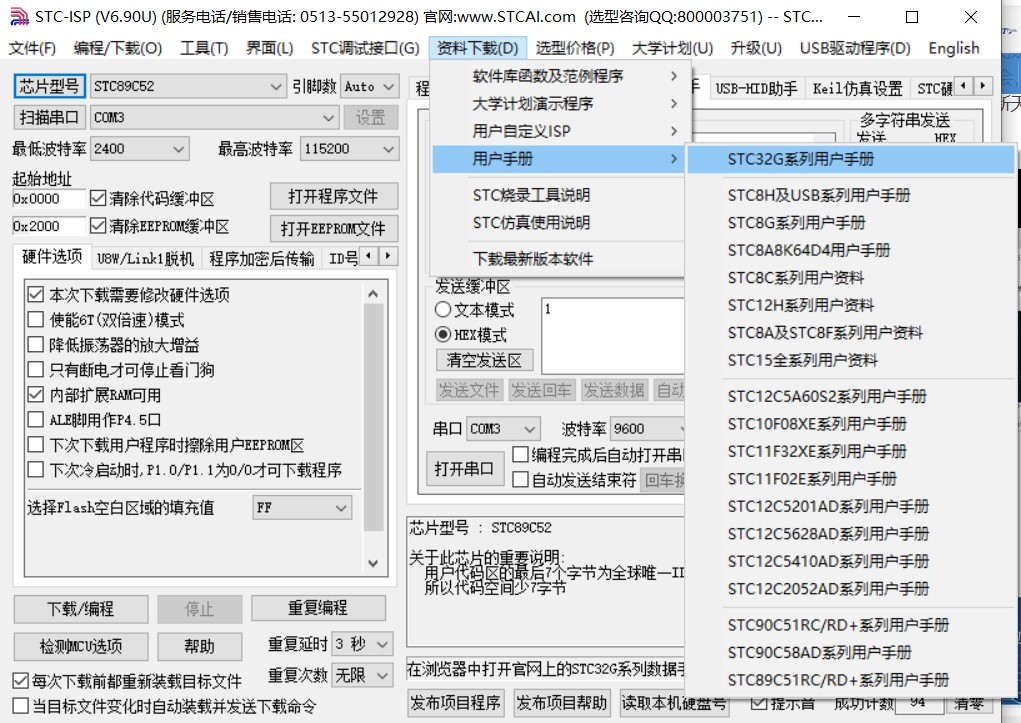The image size is (1021, 723).
Task: Check 编程完成后自动打开串口 option
Action: pyautogui.click(x=520, y=455)
